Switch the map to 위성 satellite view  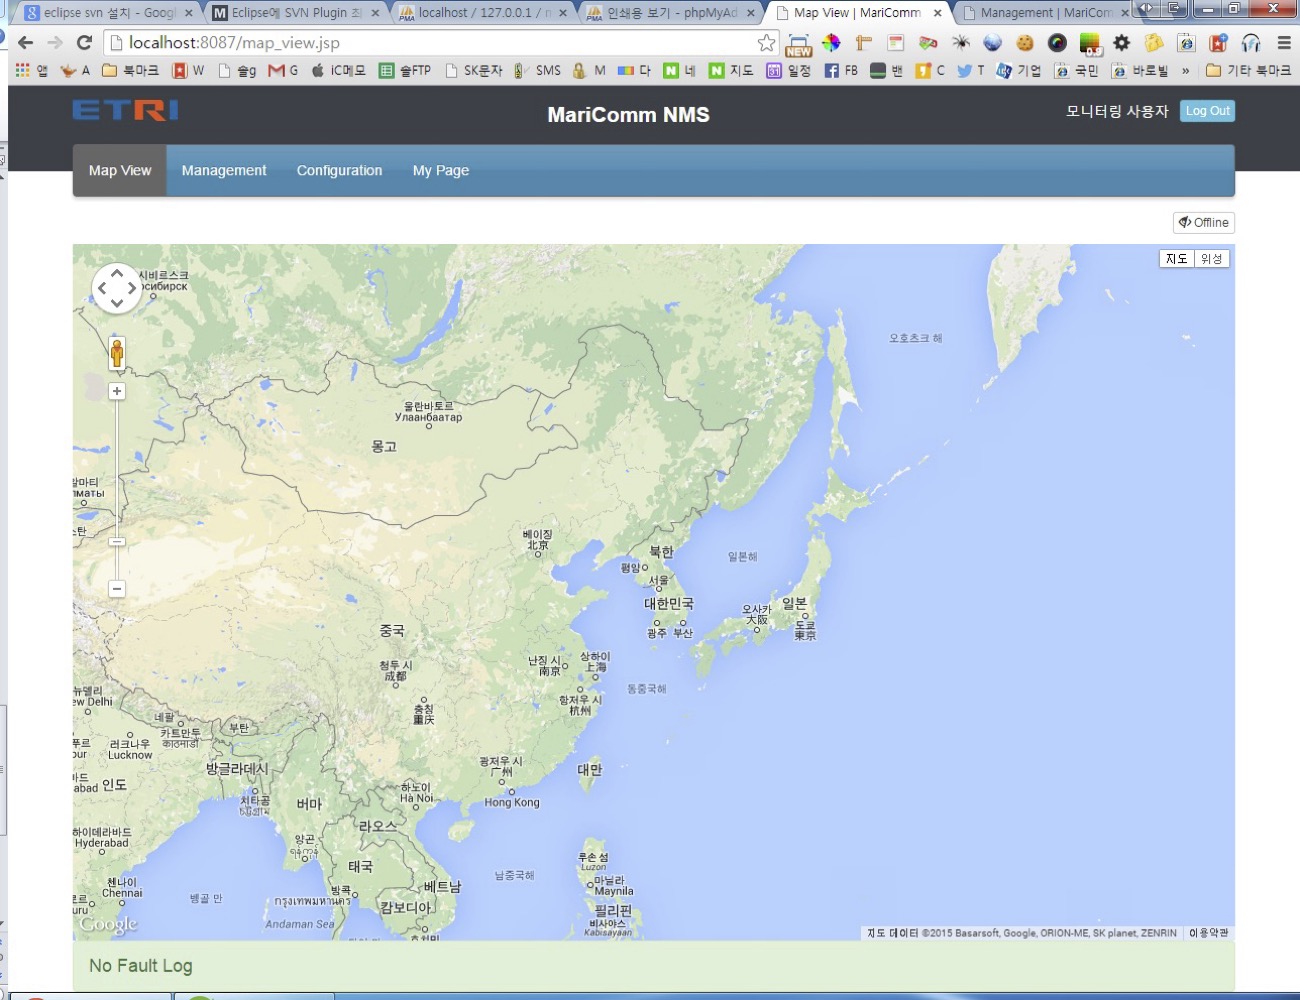[x=1212, y=258]
